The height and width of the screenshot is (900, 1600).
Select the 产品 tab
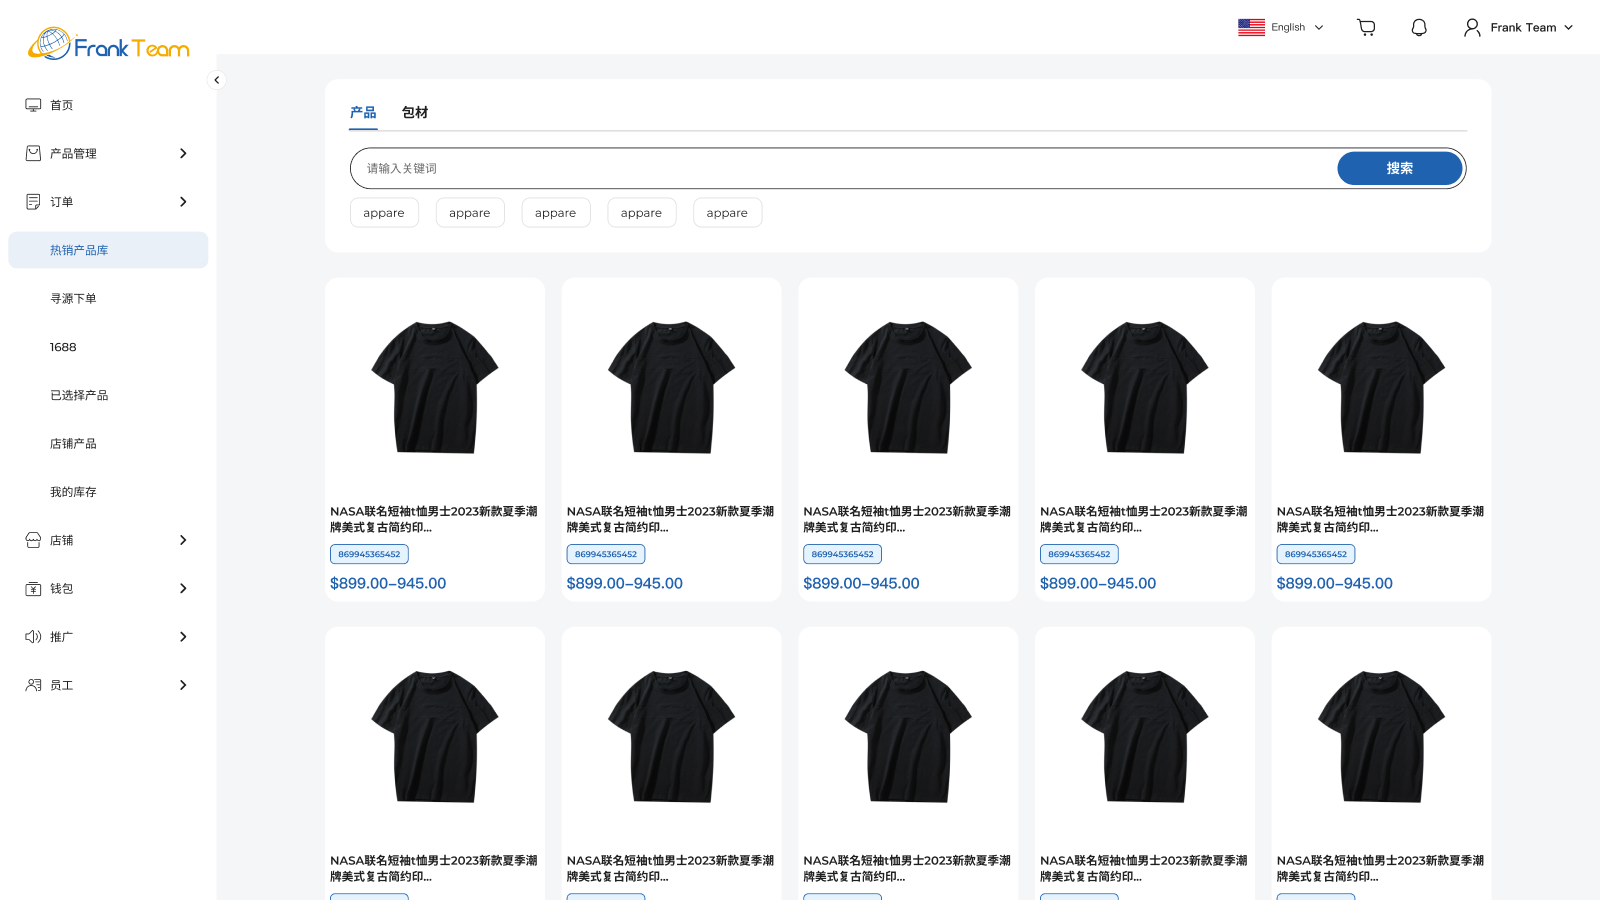[x=362, y=112]
